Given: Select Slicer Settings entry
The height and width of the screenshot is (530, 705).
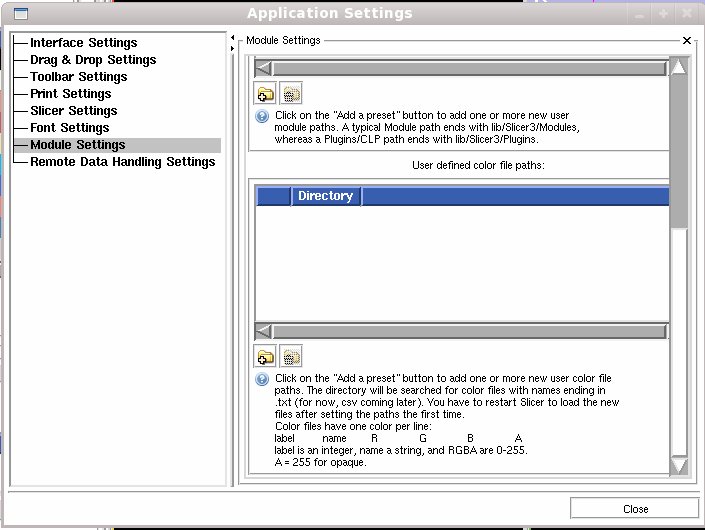Looking at the screenshot, I should 73,111.
